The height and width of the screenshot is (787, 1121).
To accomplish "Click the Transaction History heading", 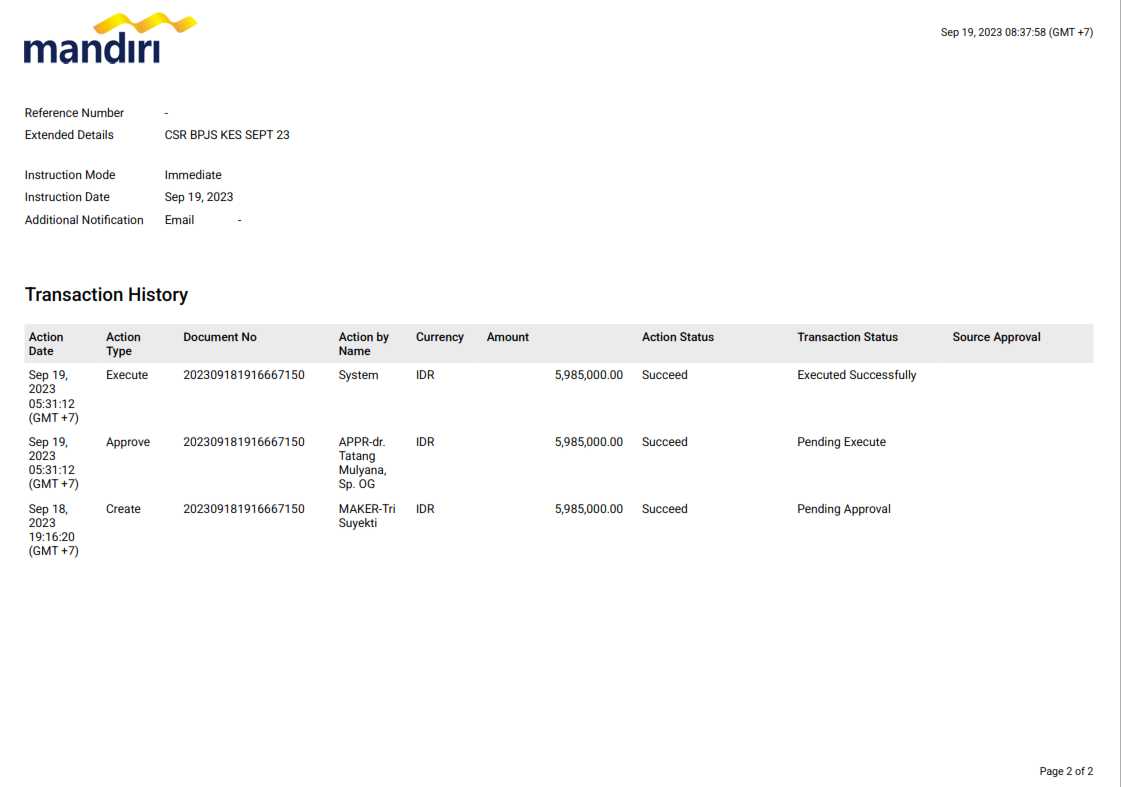I will (106, 295).
